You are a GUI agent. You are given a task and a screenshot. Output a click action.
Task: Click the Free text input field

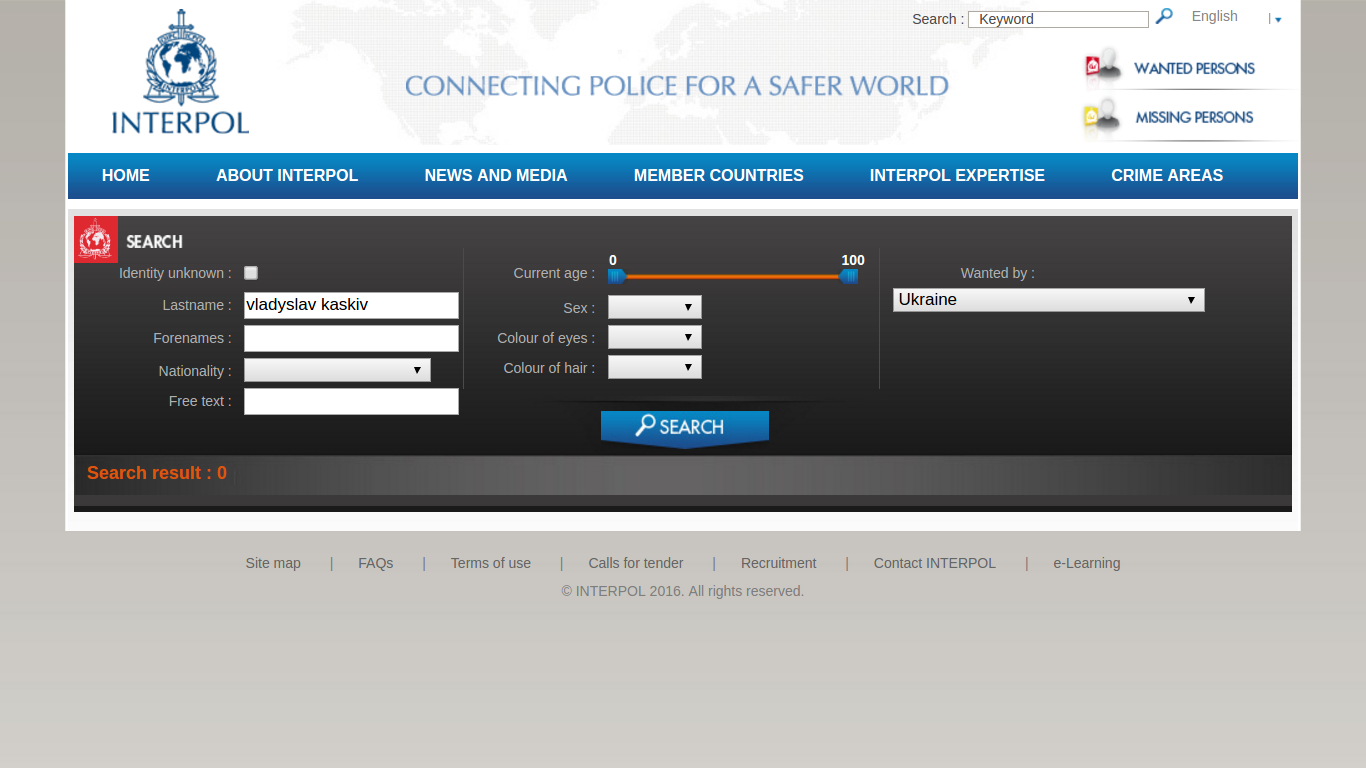click(351, 401)
